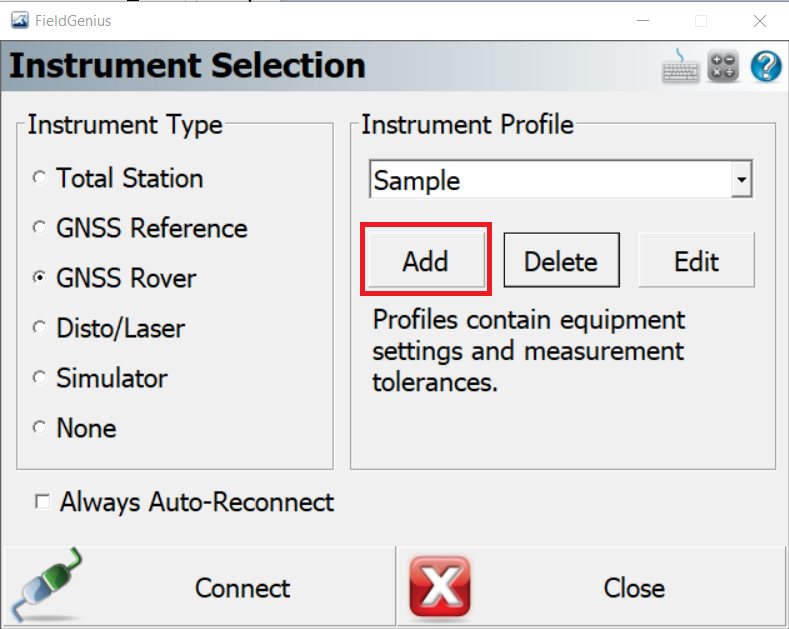Click the connector plug icon beside Connect
This screenshot has width=789, height=629.
[x=48, y=585]
